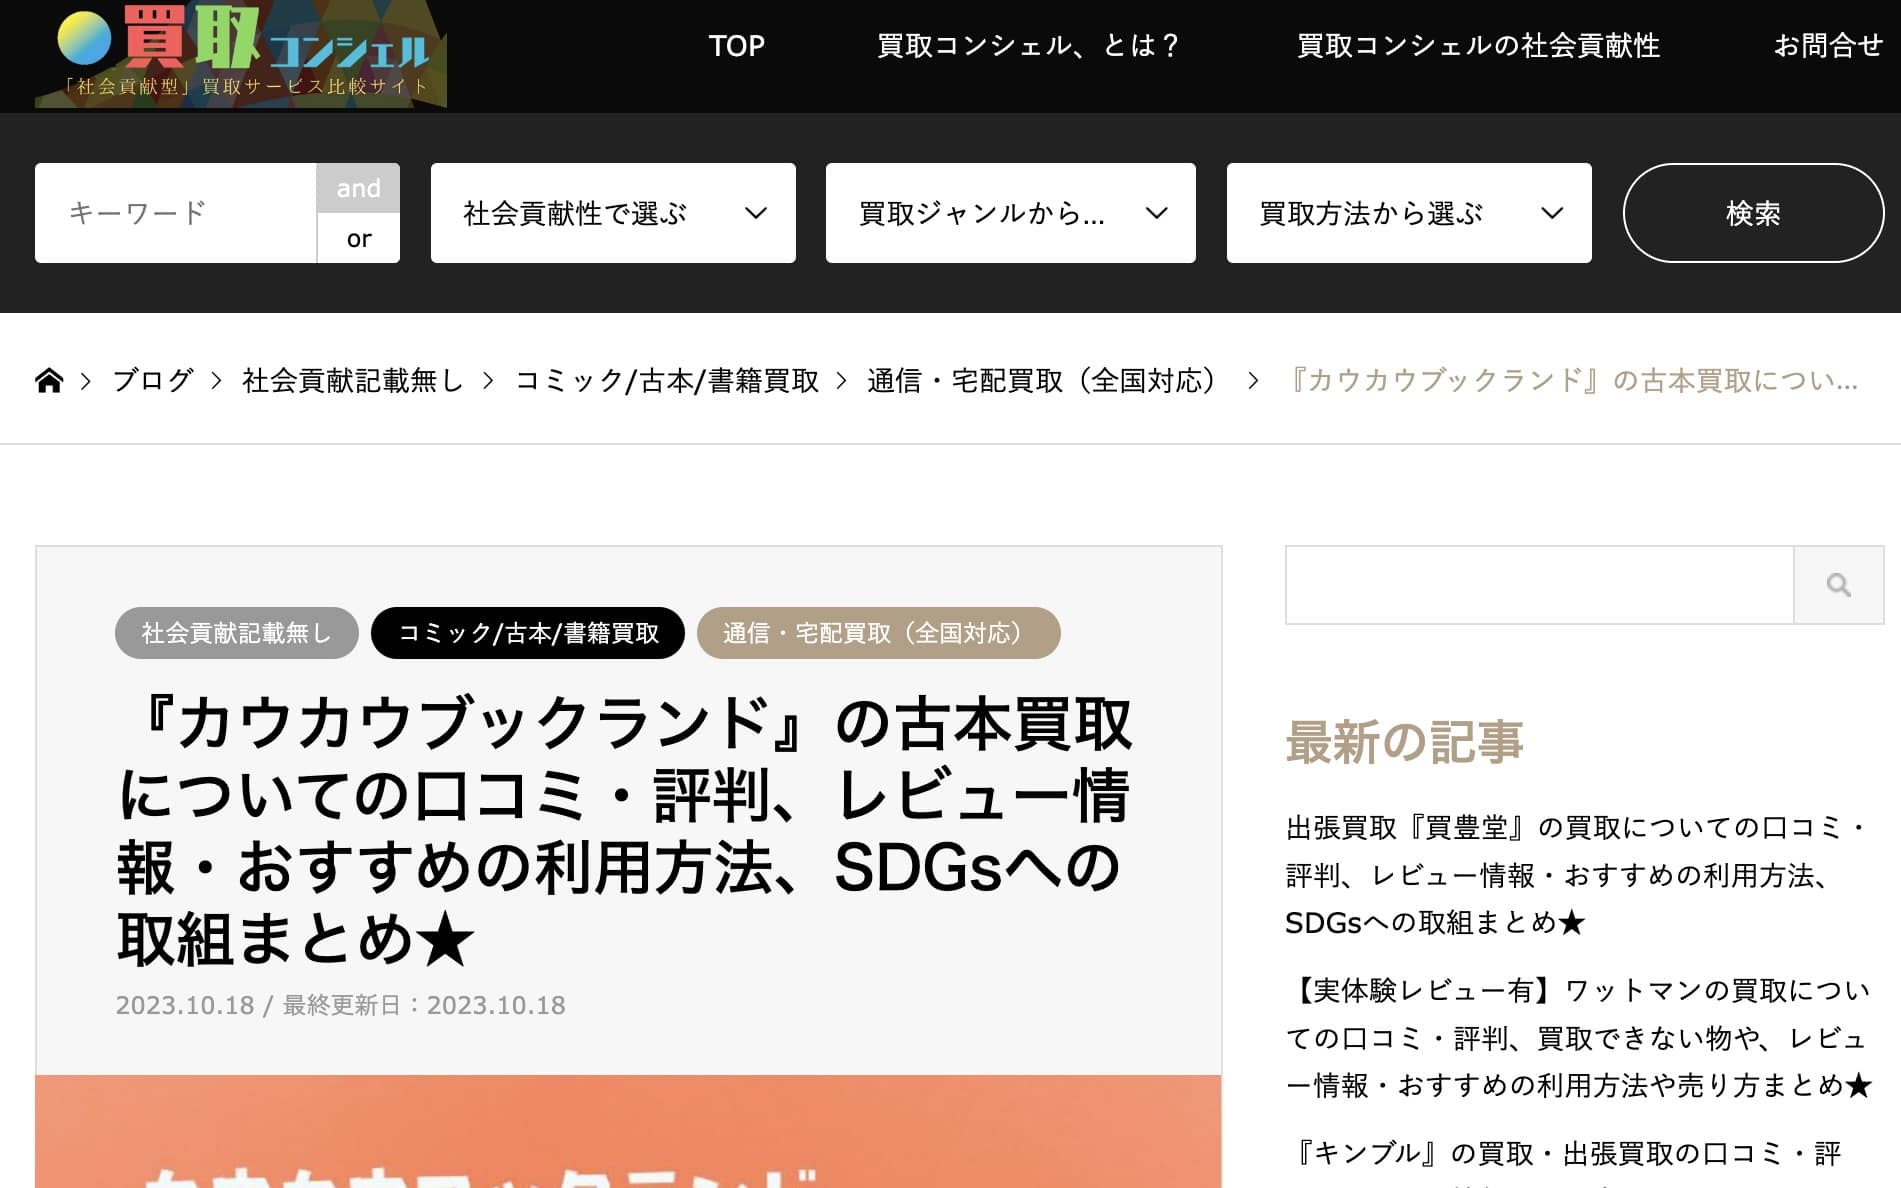1901x1188 pixels.
Task: Open 買取コンシェルの社会貢献性 menu item
Action: [x=1478, y=46]
